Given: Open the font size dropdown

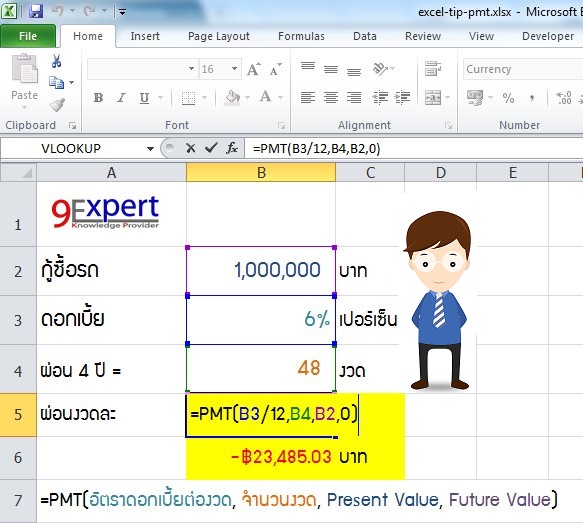Looking at the screenshot, I should (x=234, y=69).
